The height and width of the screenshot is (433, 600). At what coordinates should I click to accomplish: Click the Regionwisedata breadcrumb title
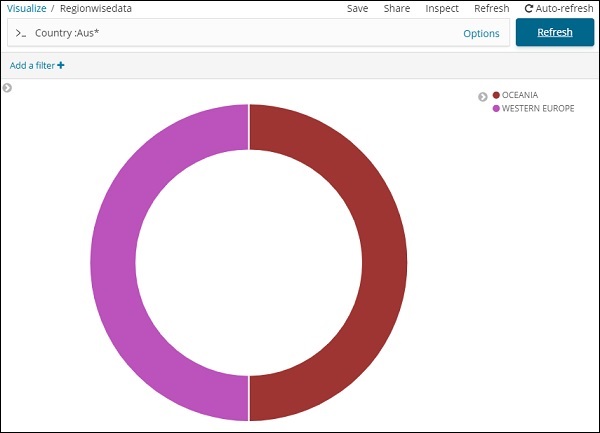pos(95,8)
